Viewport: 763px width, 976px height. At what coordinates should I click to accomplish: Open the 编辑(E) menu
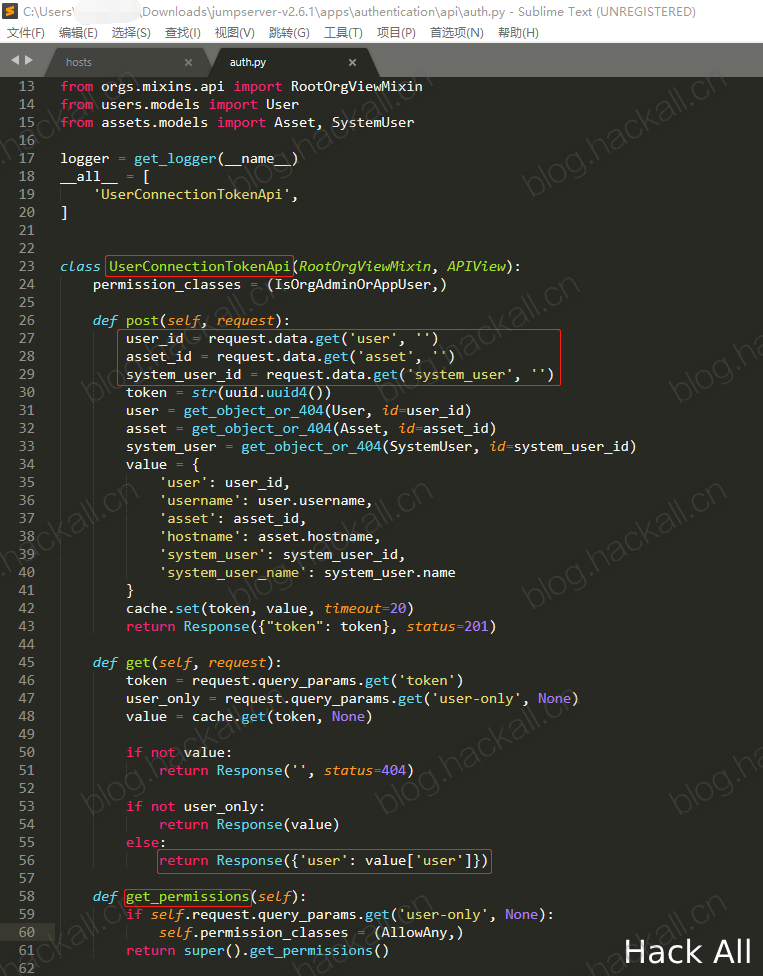pyautogui.click(x=78, y=32)
